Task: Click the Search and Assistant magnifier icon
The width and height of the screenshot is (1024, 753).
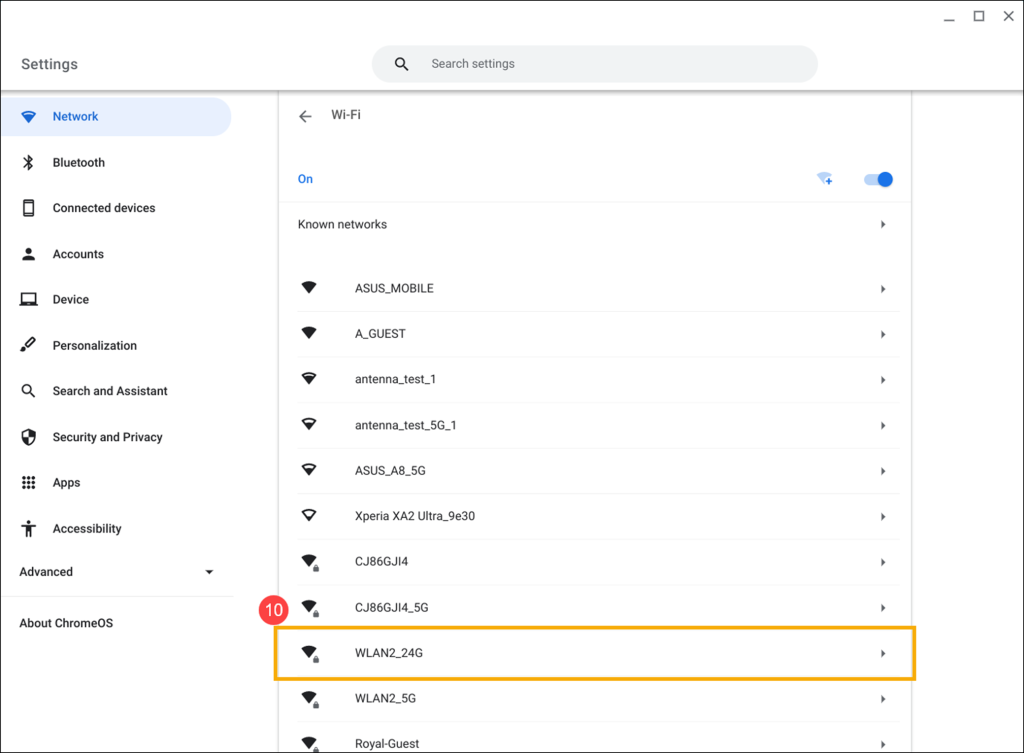Action: [x=28, y=391]
